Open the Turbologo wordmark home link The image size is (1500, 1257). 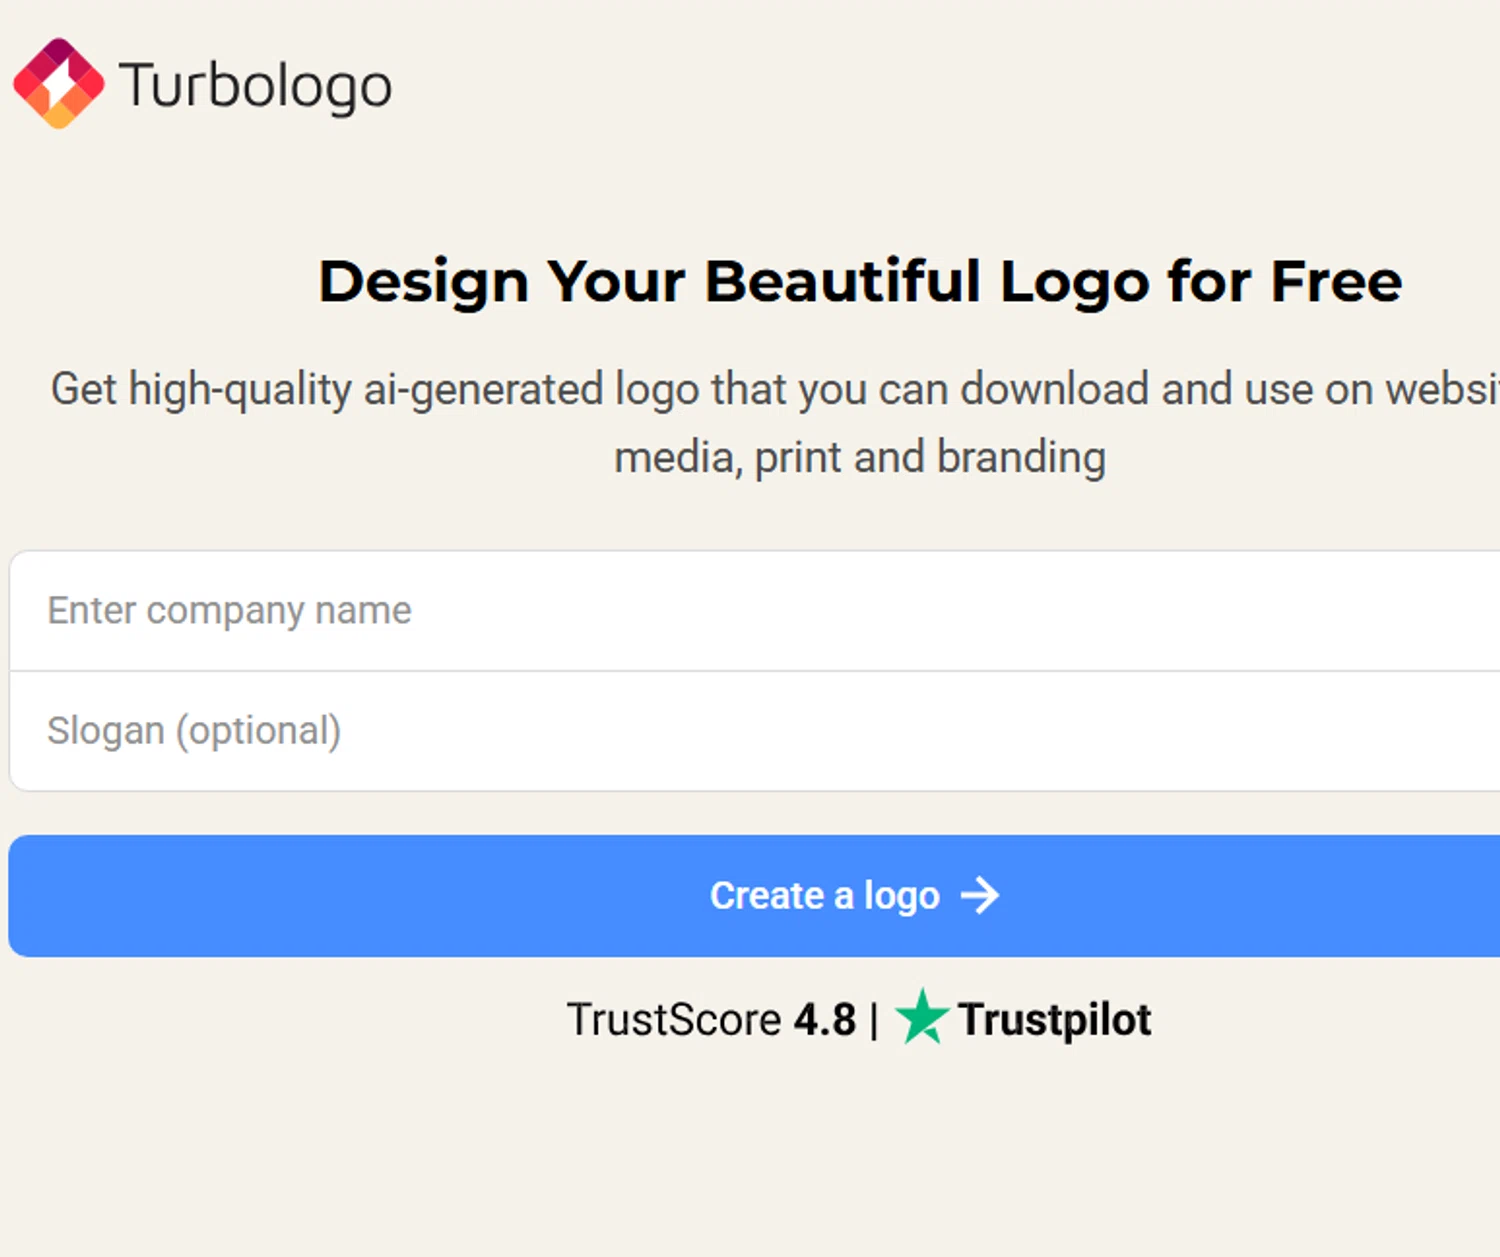256,87
